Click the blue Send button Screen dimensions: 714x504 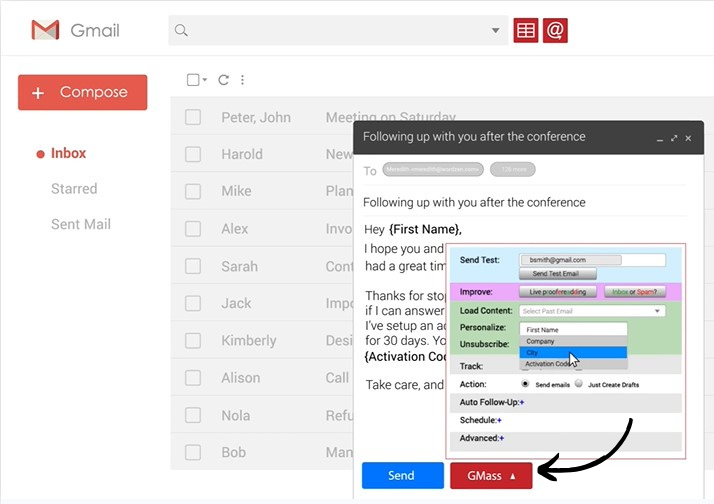point(403,476)
